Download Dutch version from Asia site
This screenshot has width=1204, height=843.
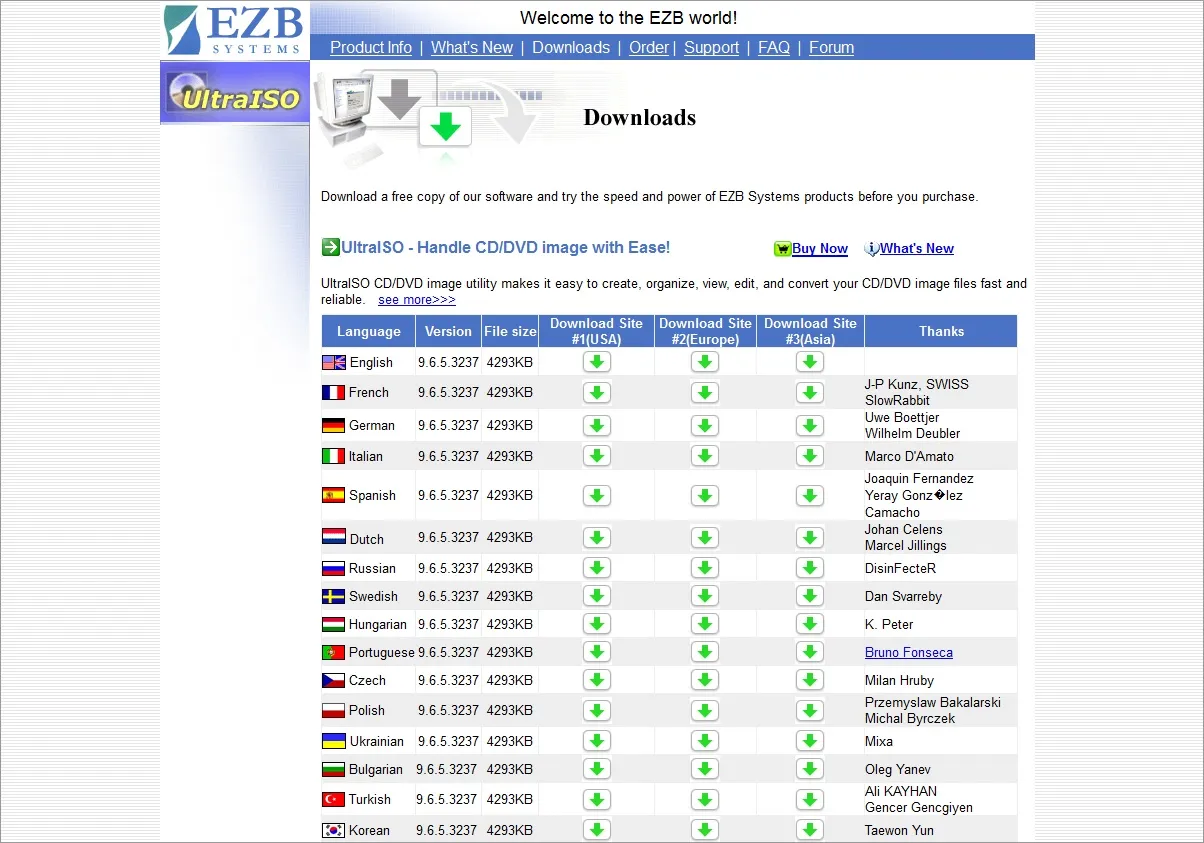point(810,537)
